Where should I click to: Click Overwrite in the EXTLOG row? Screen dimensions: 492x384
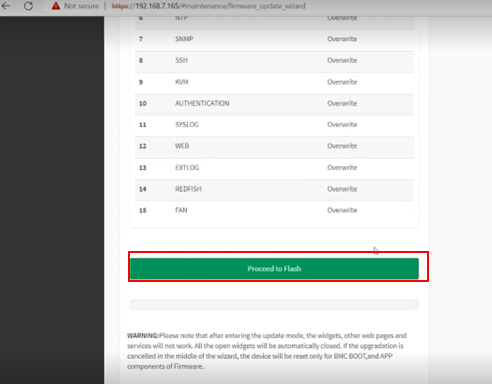tap(342, 168)
